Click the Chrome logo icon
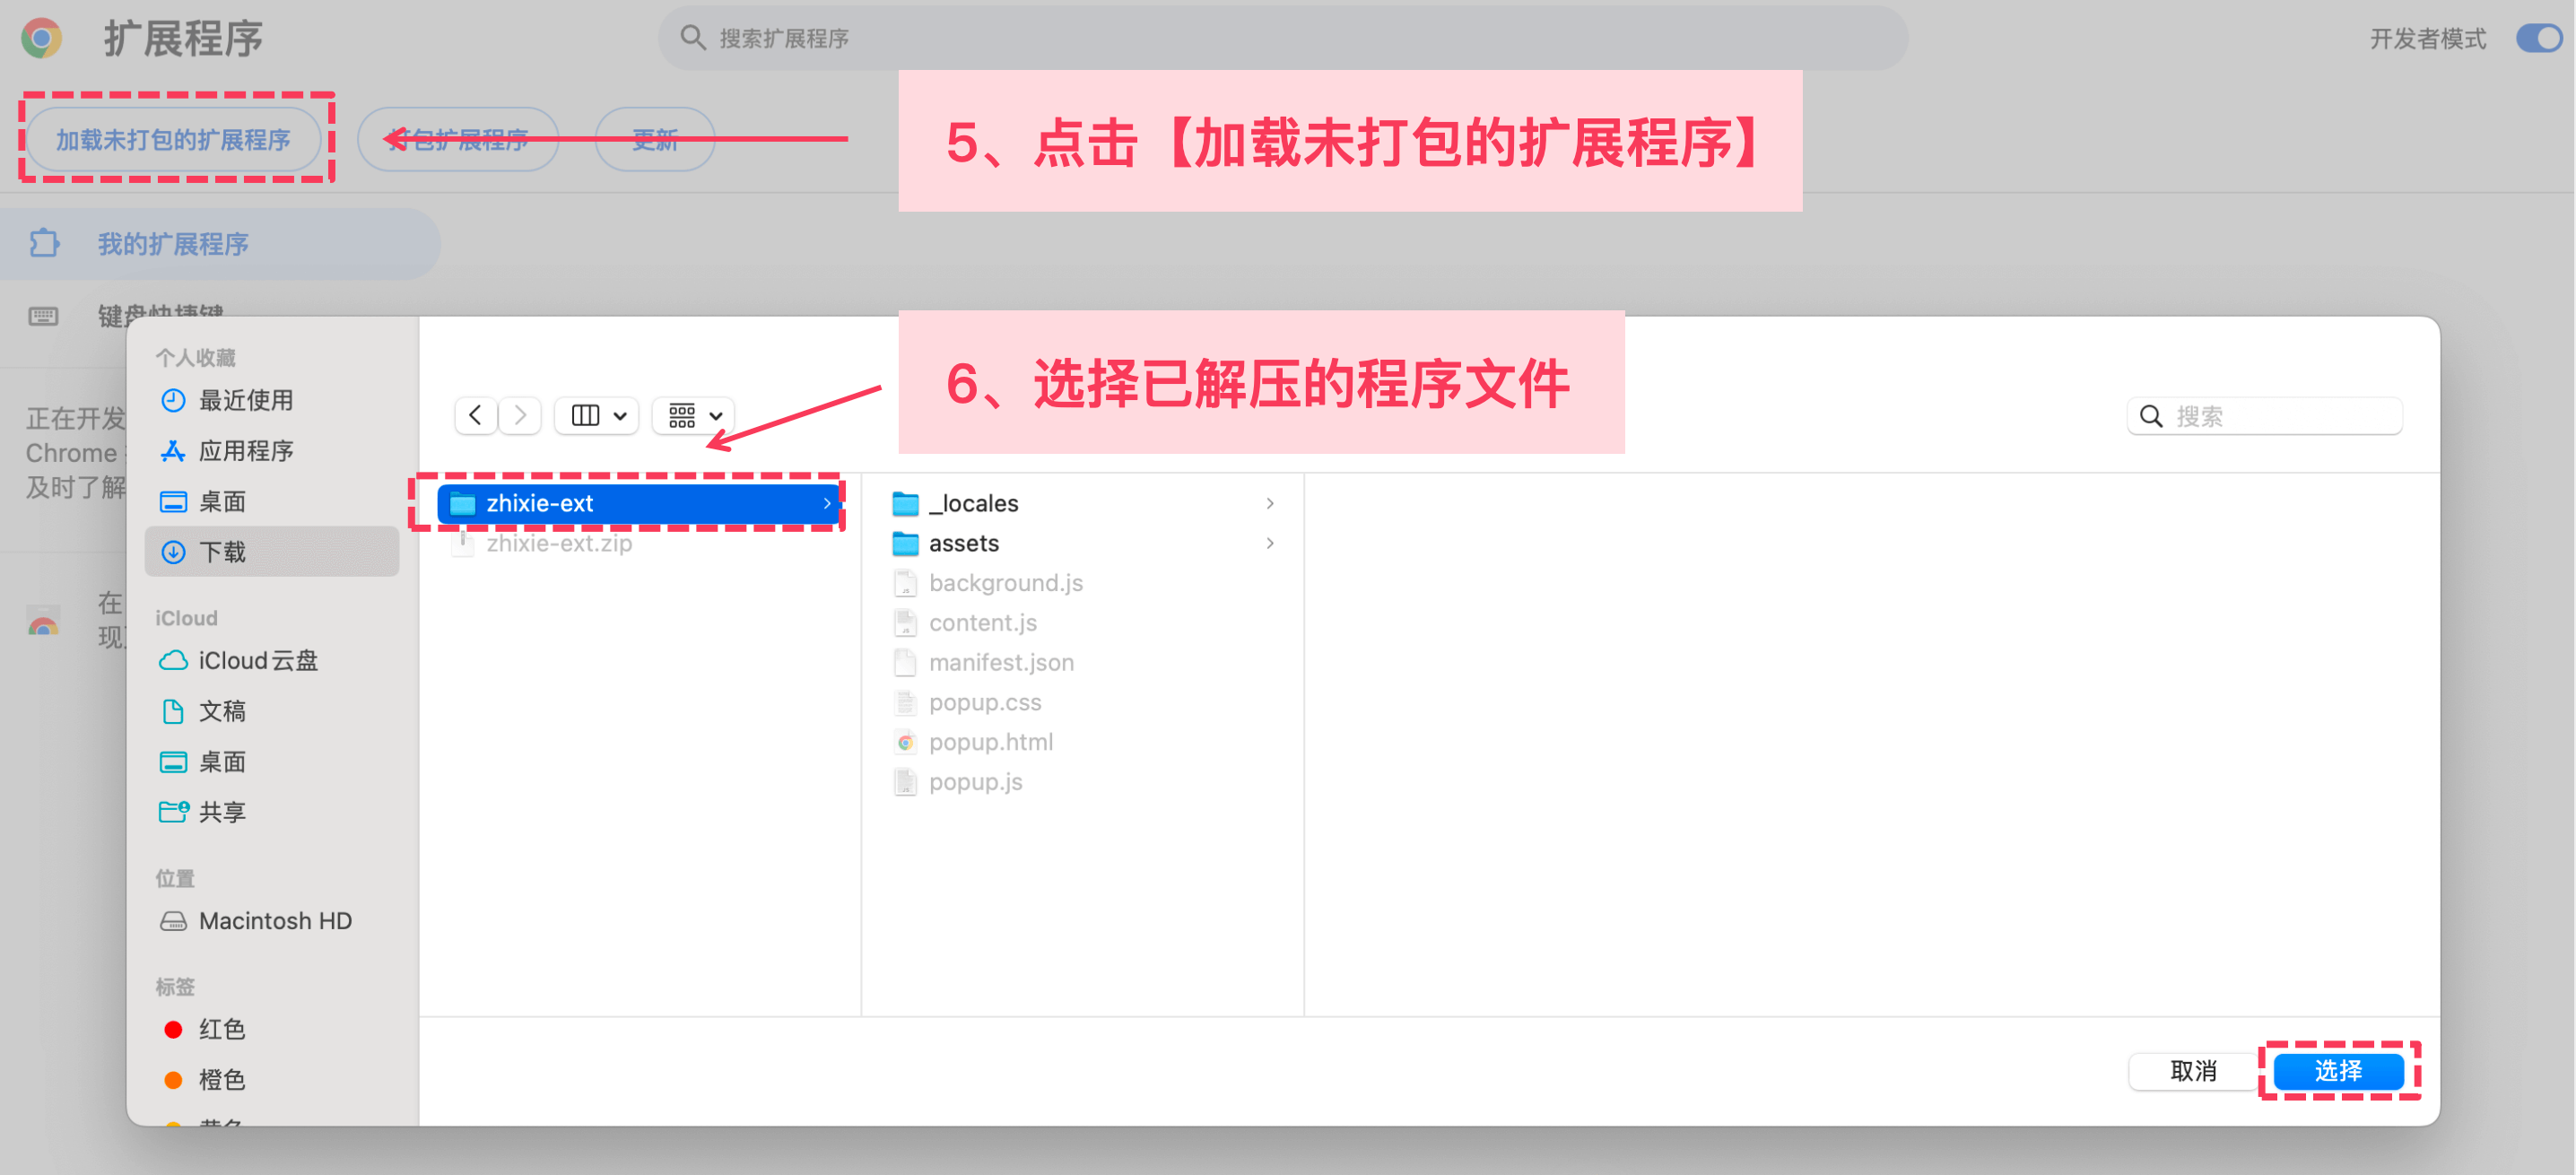Image resolution: width=2576 pixels, height=1175 pixels. [41, 38]
